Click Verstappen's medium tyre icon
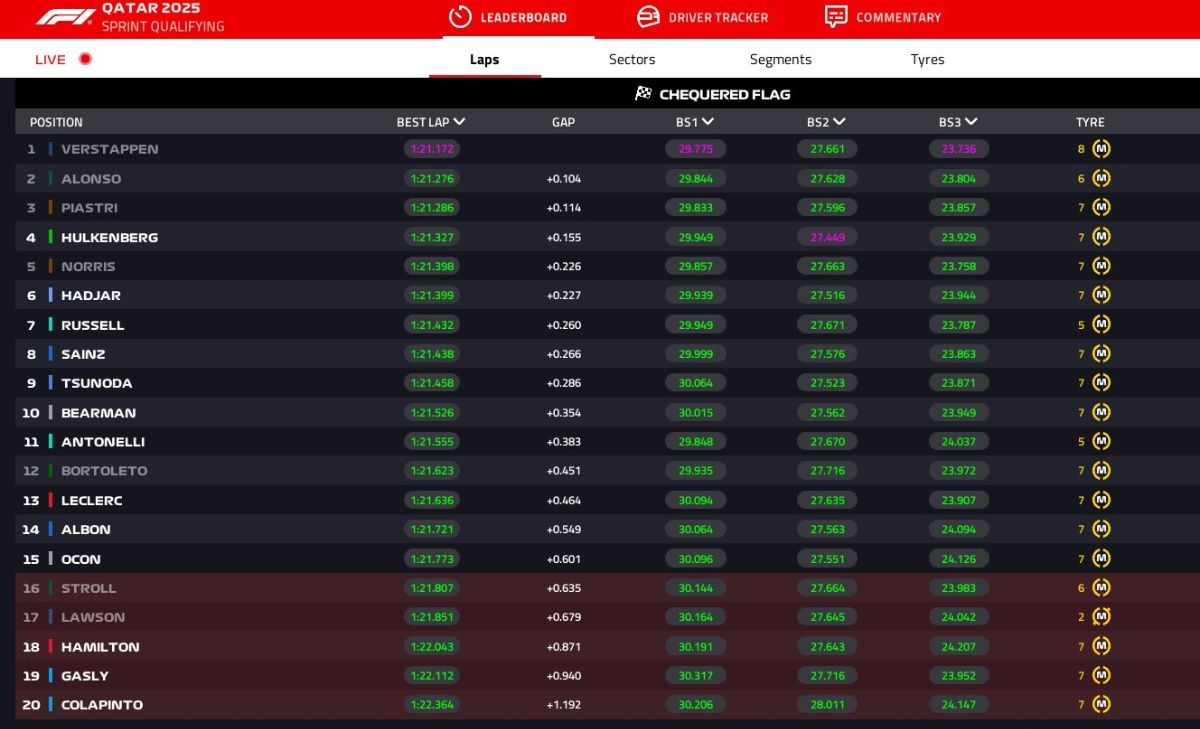This screenshot has width=1200, height=729. point(1101,149)
